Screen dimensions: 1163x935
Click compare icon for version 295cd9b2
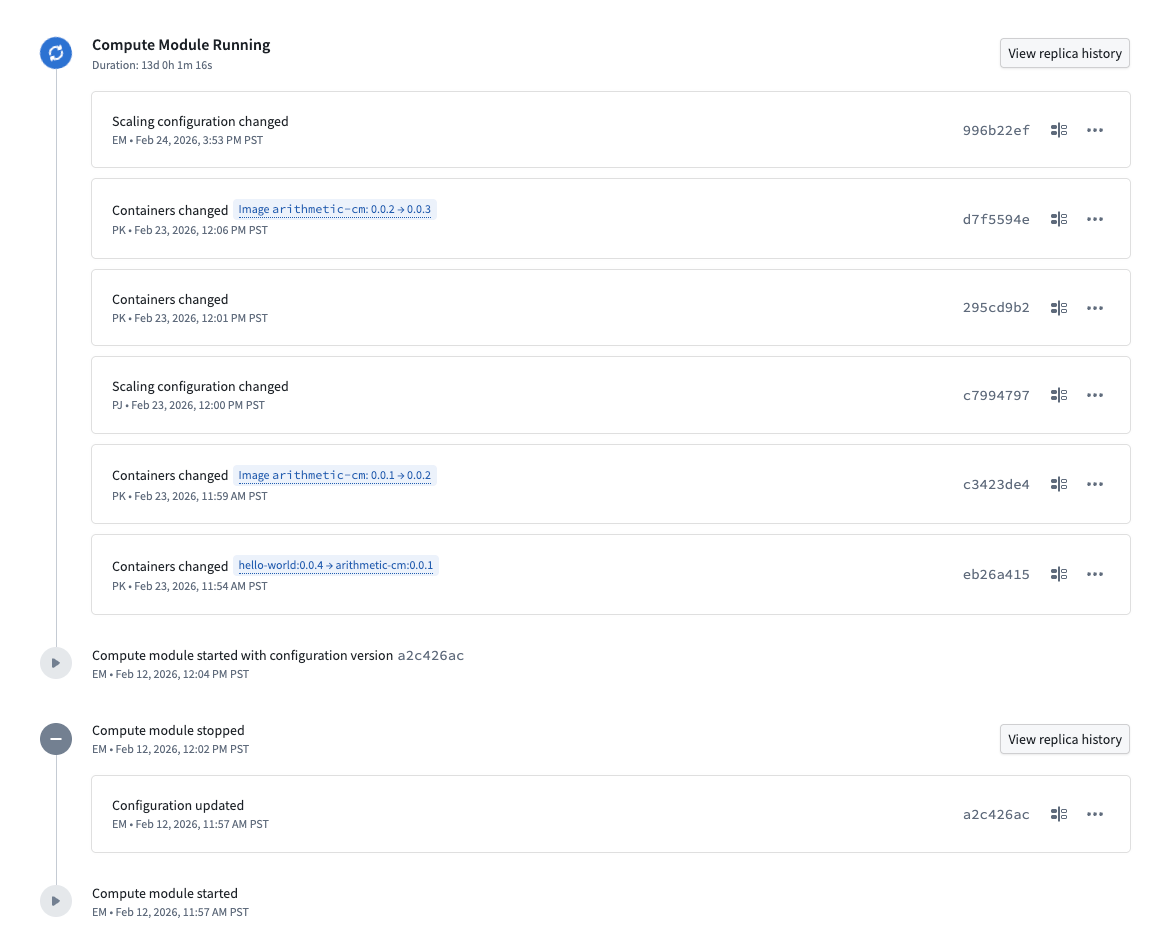[1059, 308]
